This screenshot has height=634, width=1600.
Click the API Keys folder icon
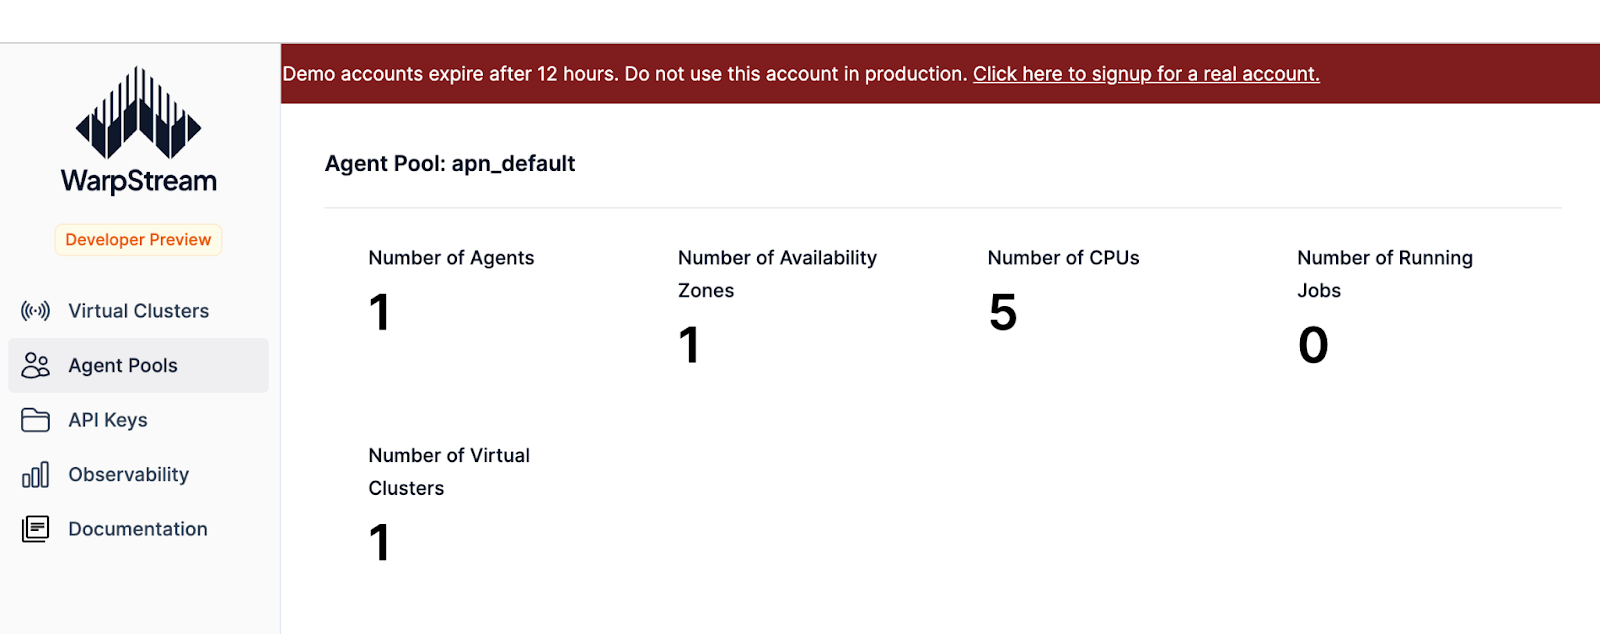pos(35,420)
